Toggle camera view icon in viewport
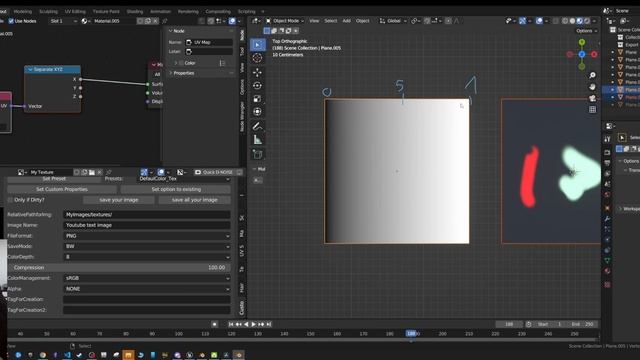 [x=592, y=98]
